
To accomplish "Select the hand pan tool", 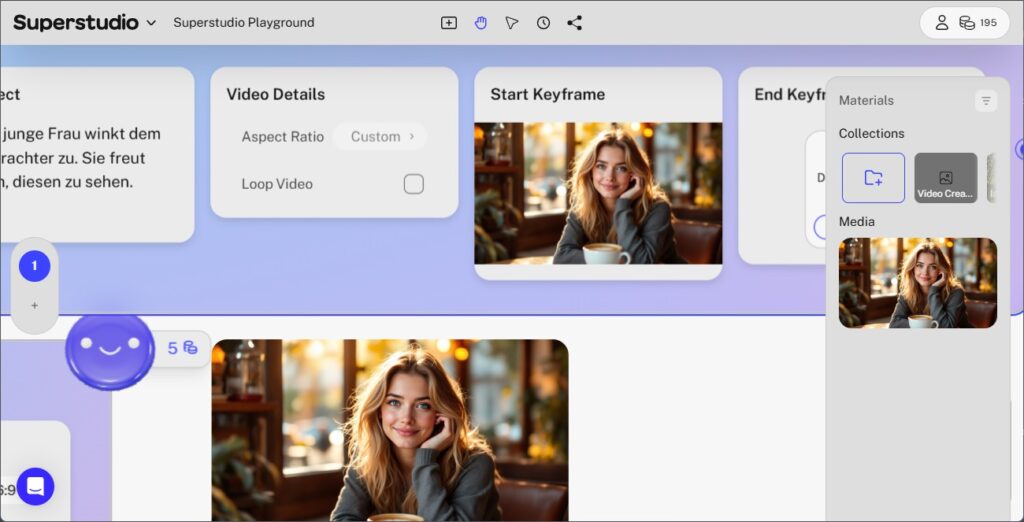I will click(x=481, y=23).
